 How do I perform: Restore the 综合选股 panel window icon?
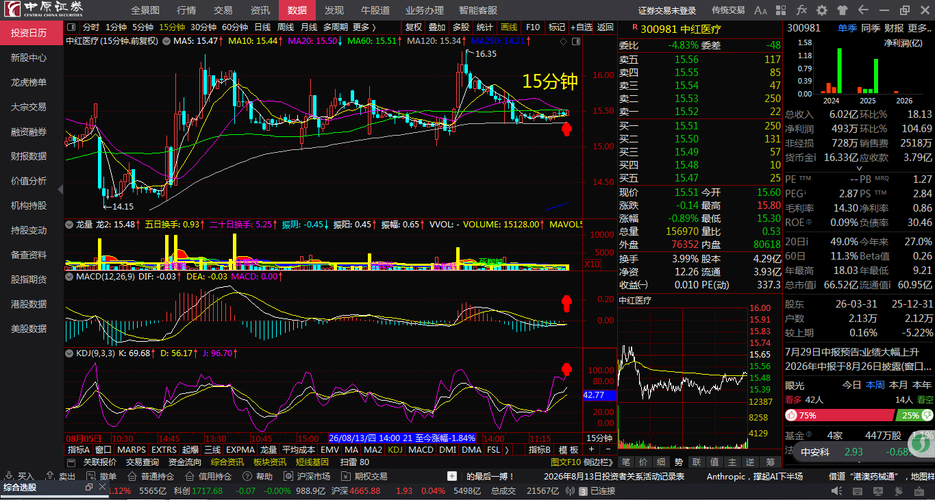(x=89, y=487)
